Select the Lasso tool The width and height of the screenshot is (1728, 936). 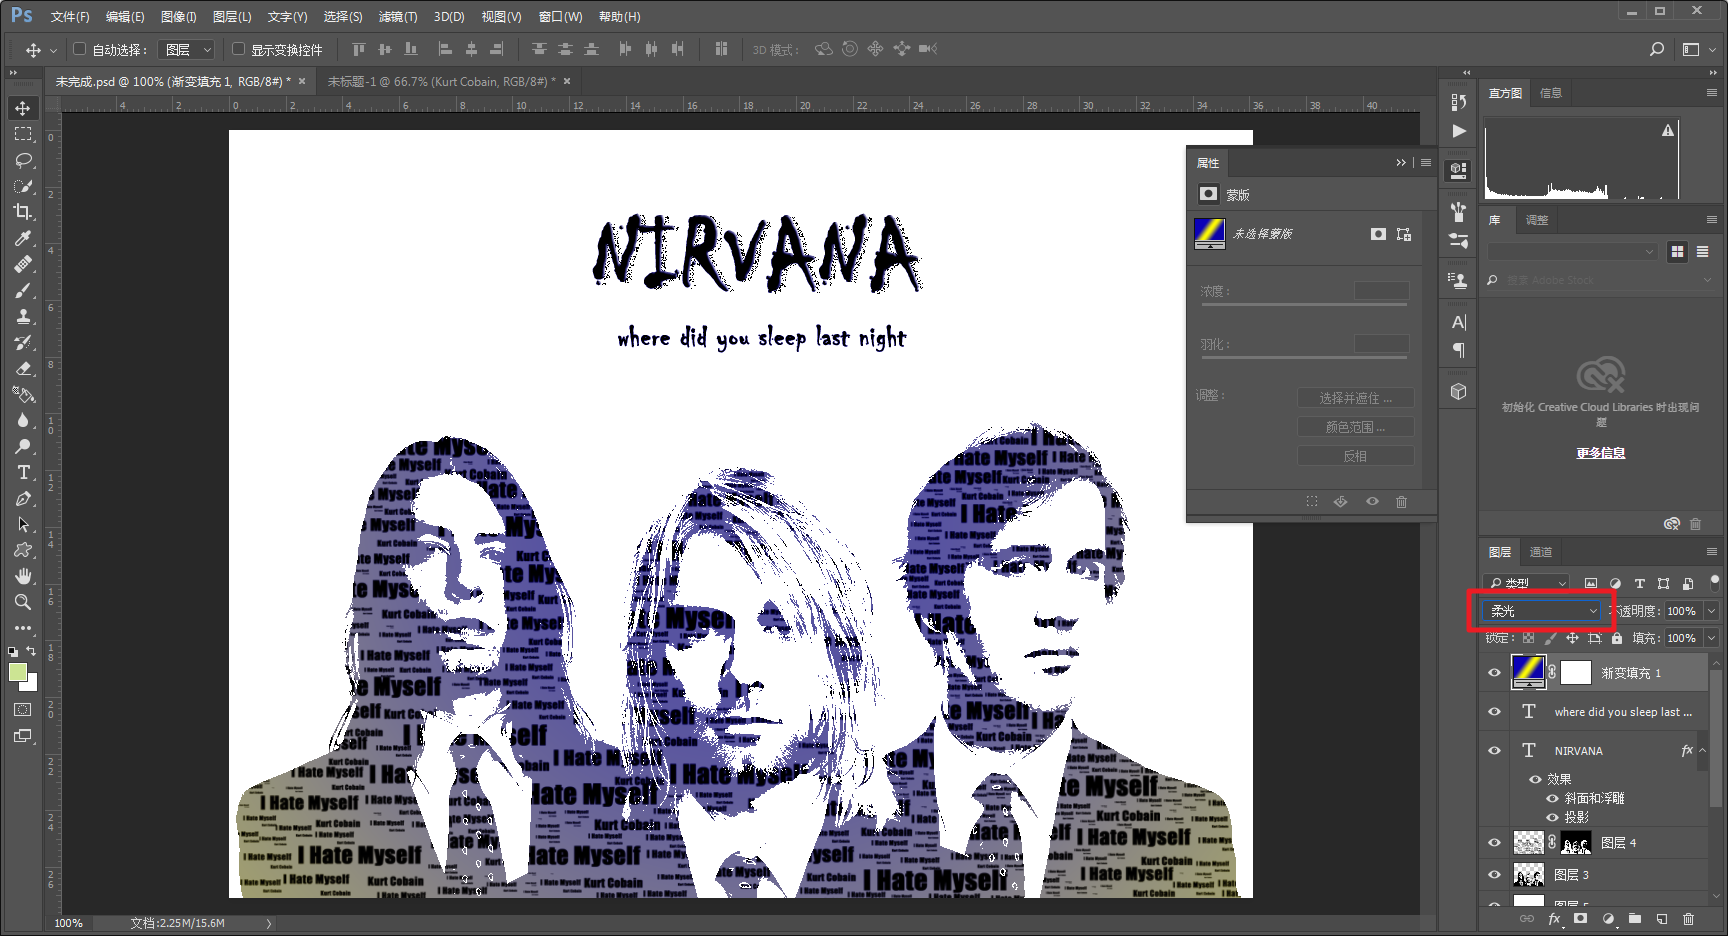point(23,160)
